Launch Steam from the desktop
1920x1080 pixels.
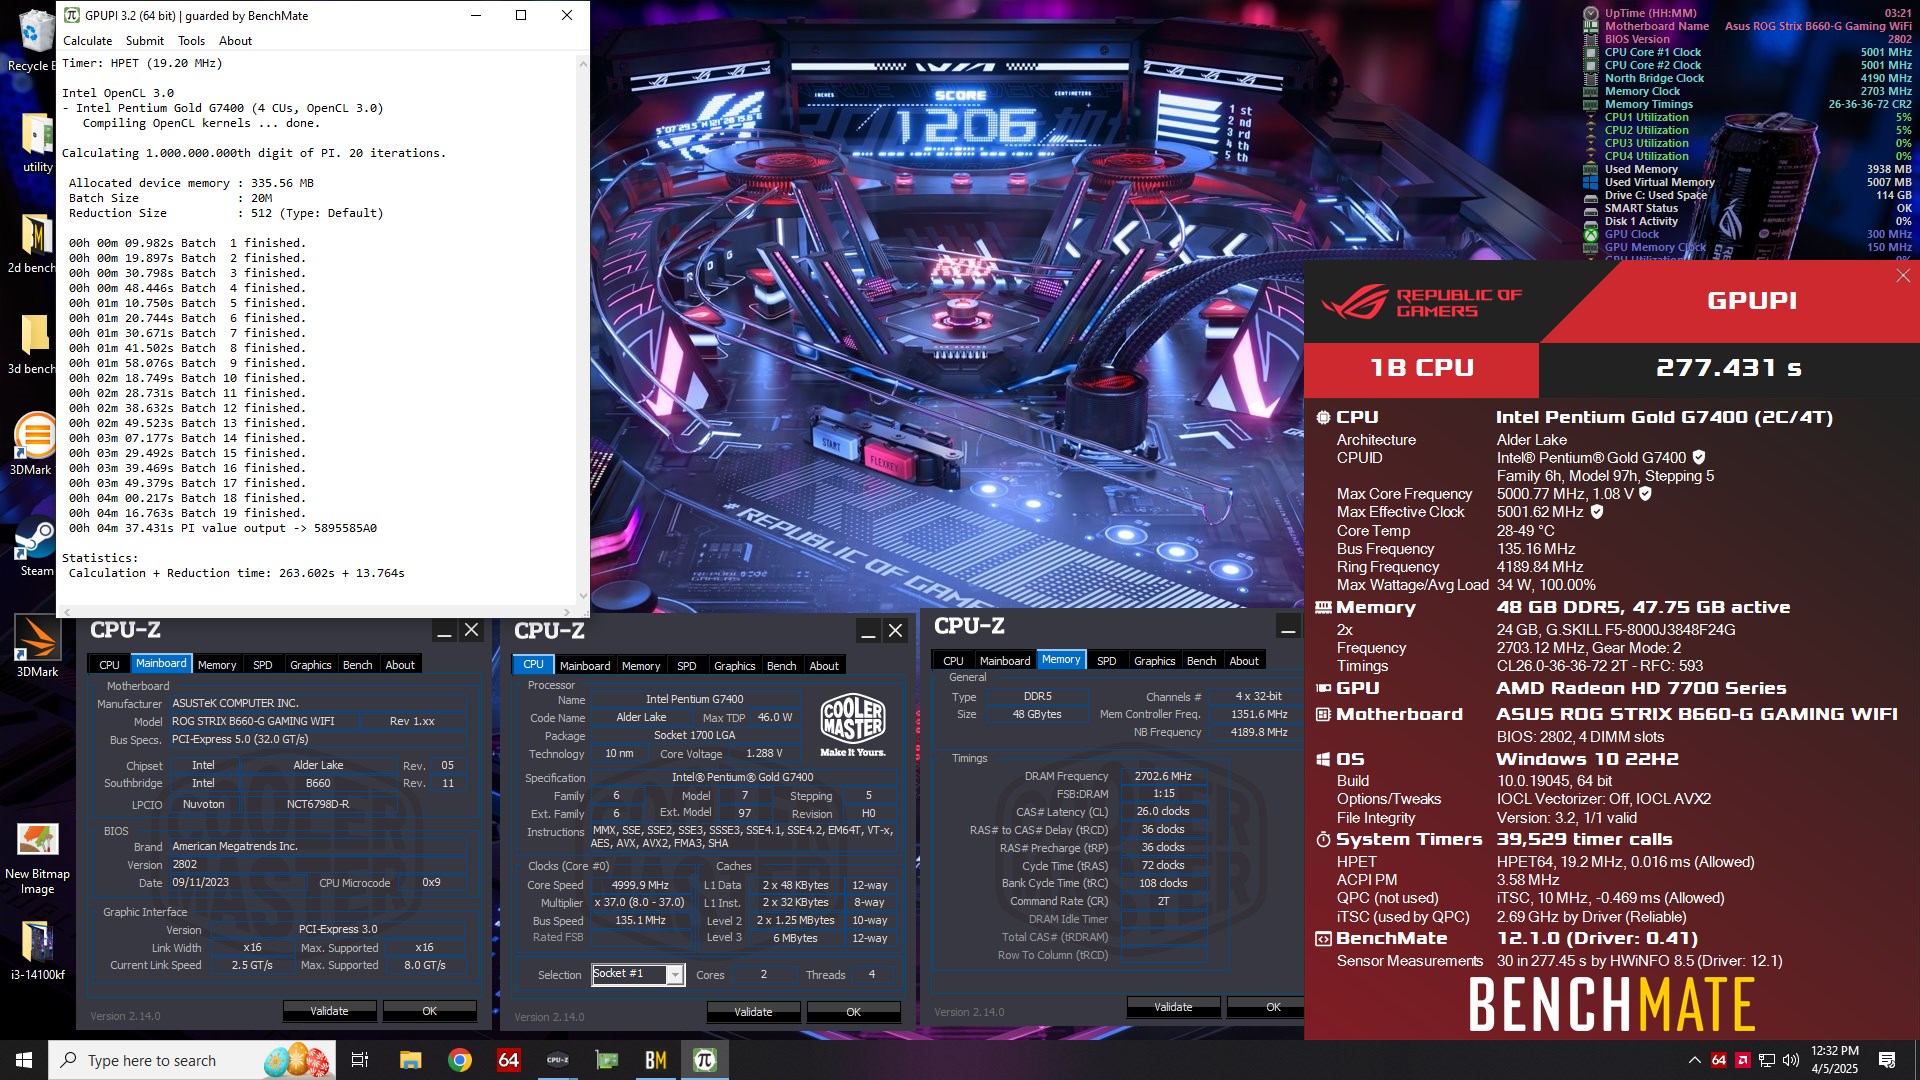(x=36, y=547)
